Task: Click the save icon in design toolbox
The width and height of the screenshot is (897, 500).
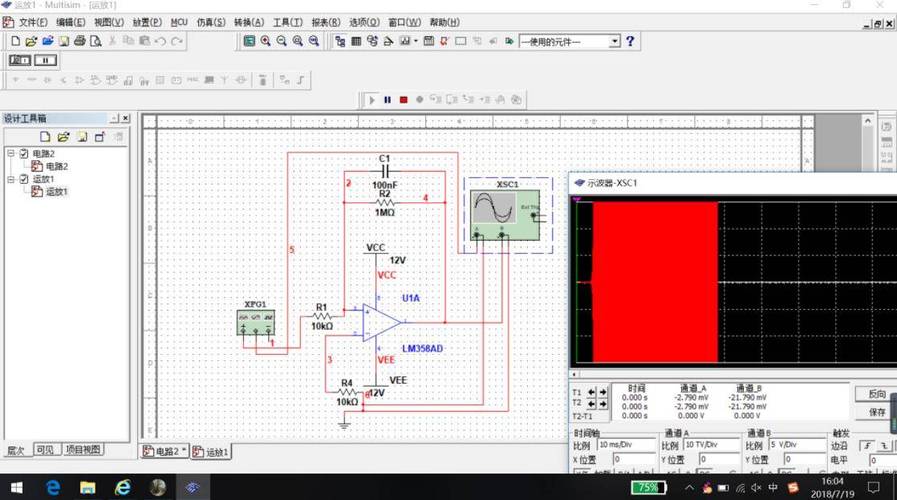Action: [x=82, y=137]
